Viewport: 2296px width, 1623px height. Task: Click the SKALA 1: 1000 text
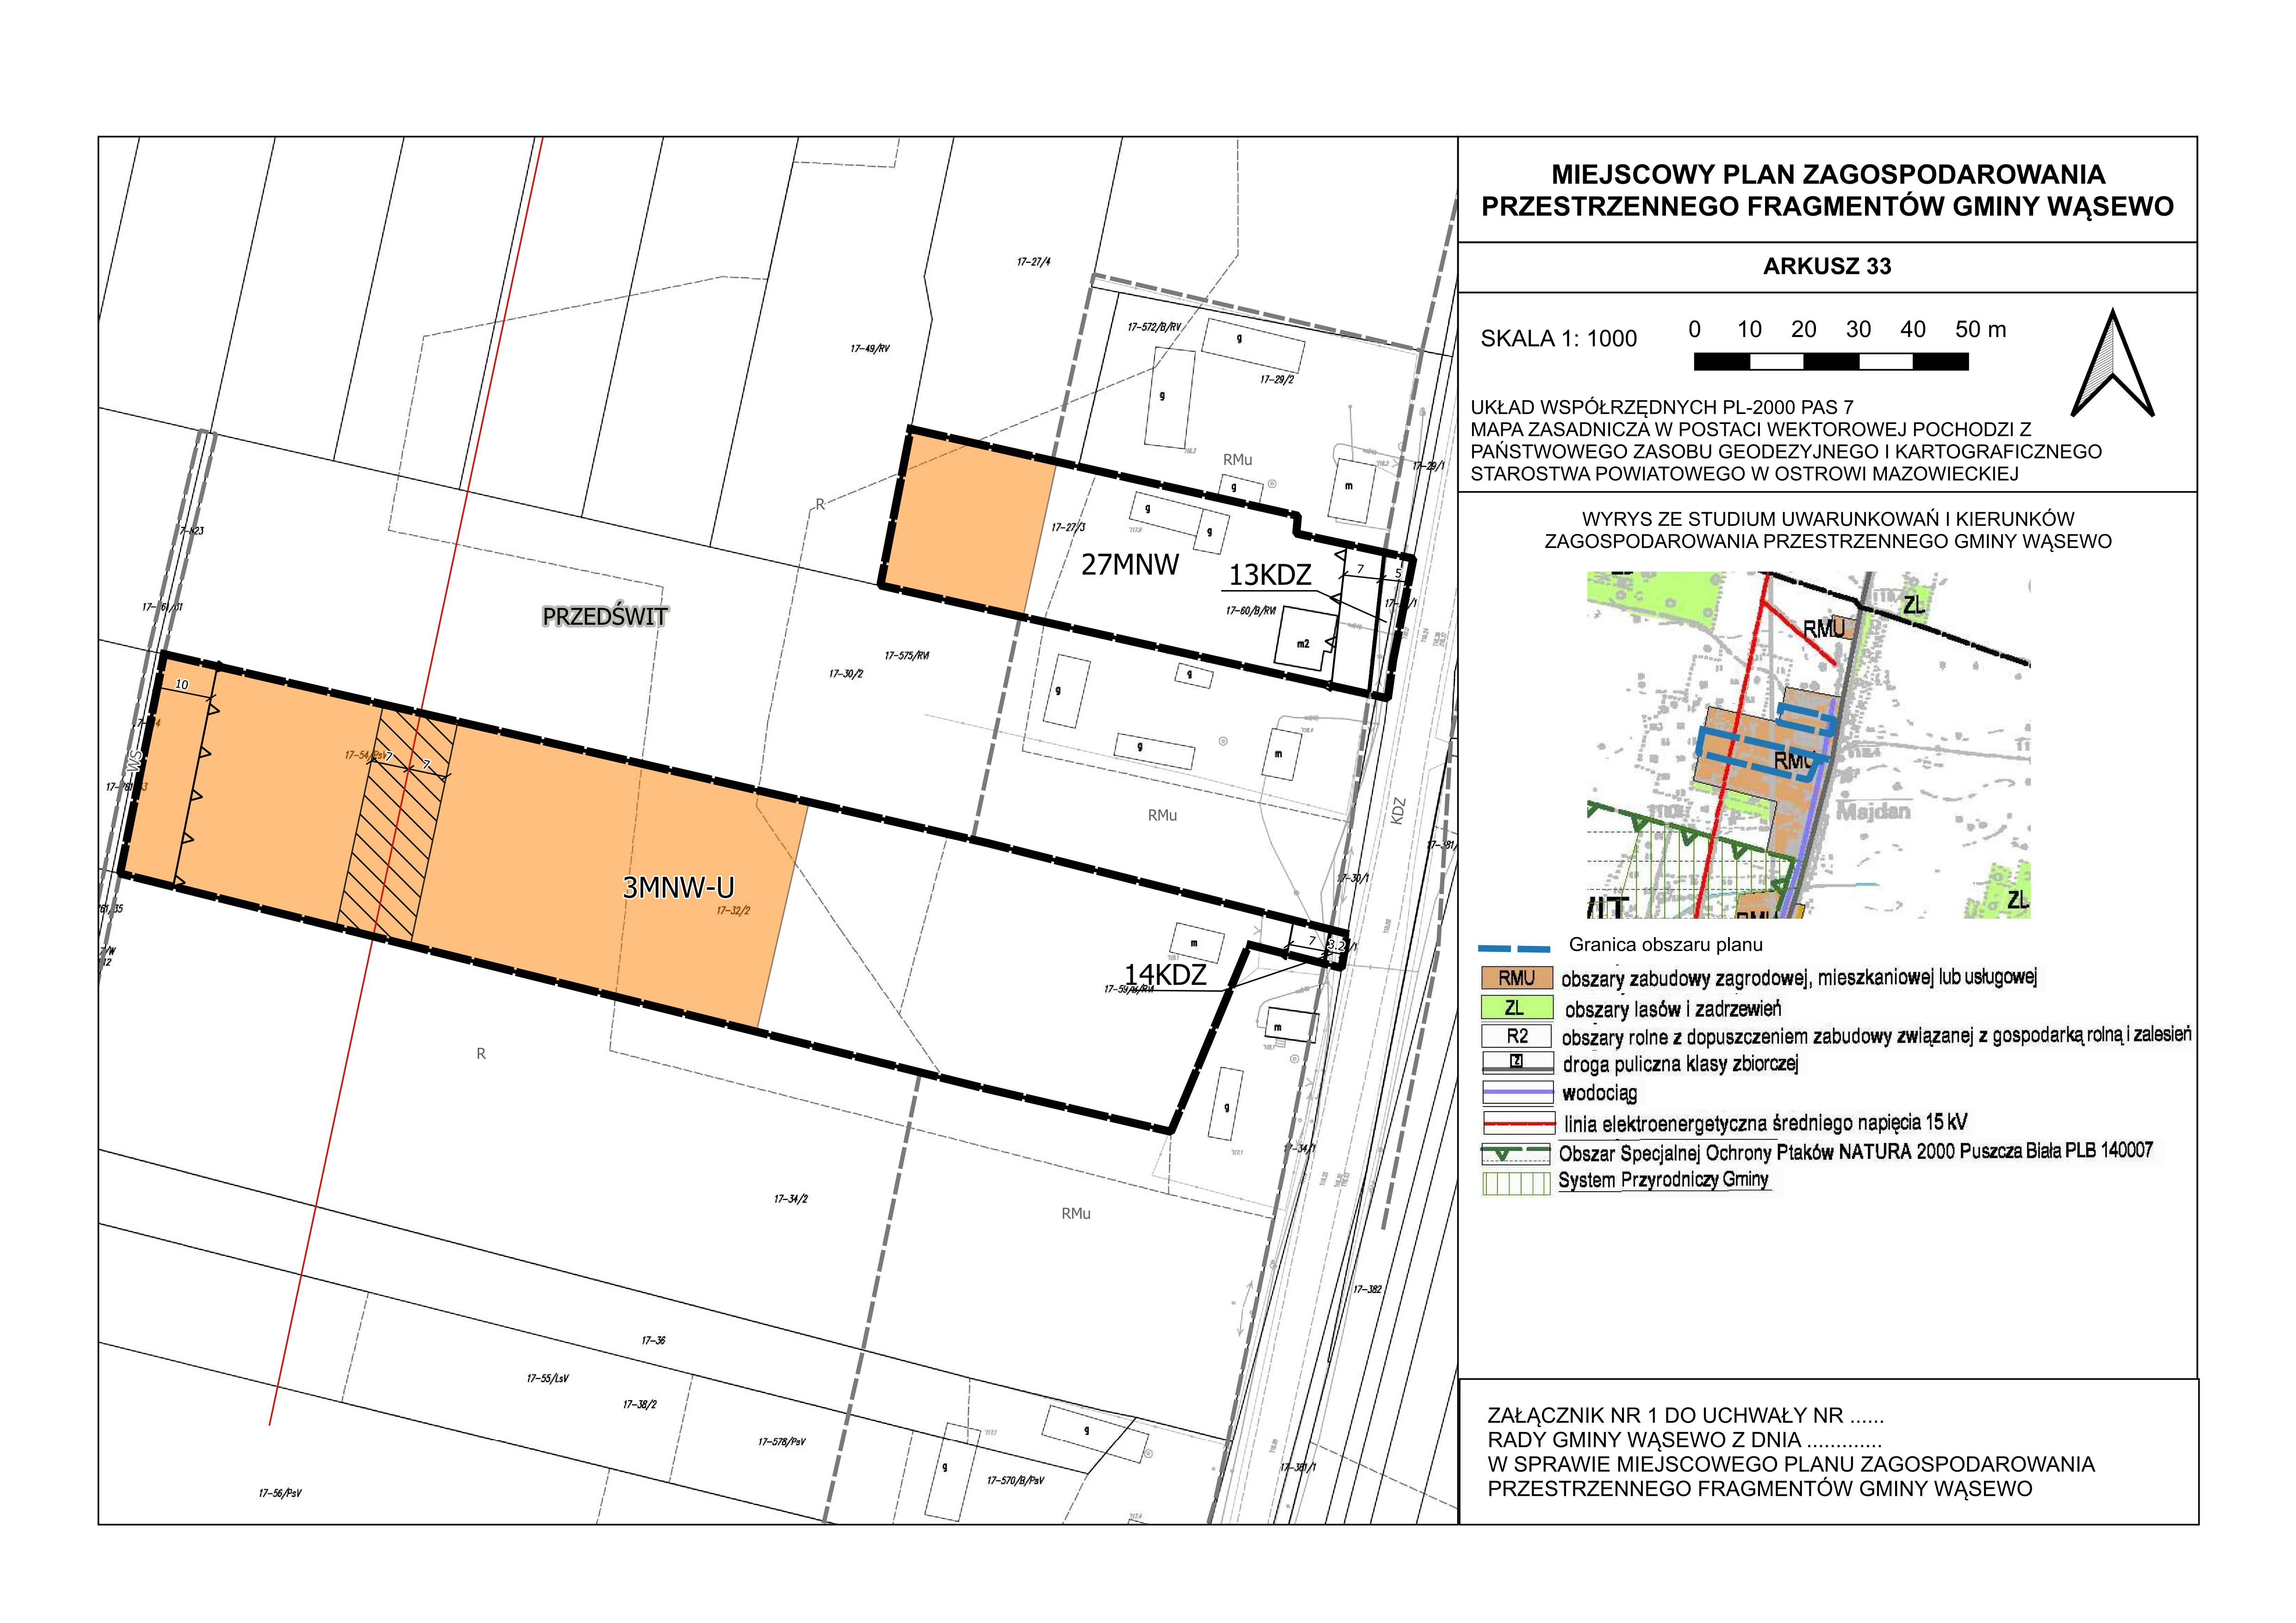[1558, 338]
